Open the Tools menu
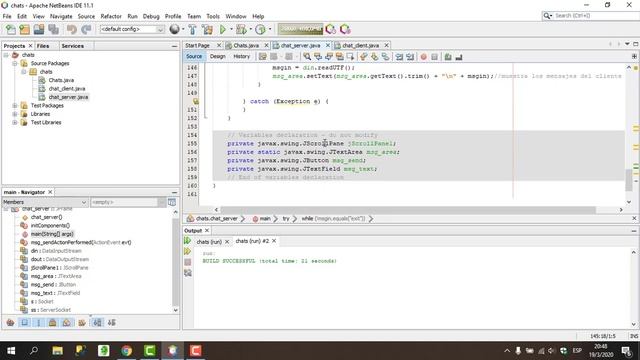 (213, 16)
